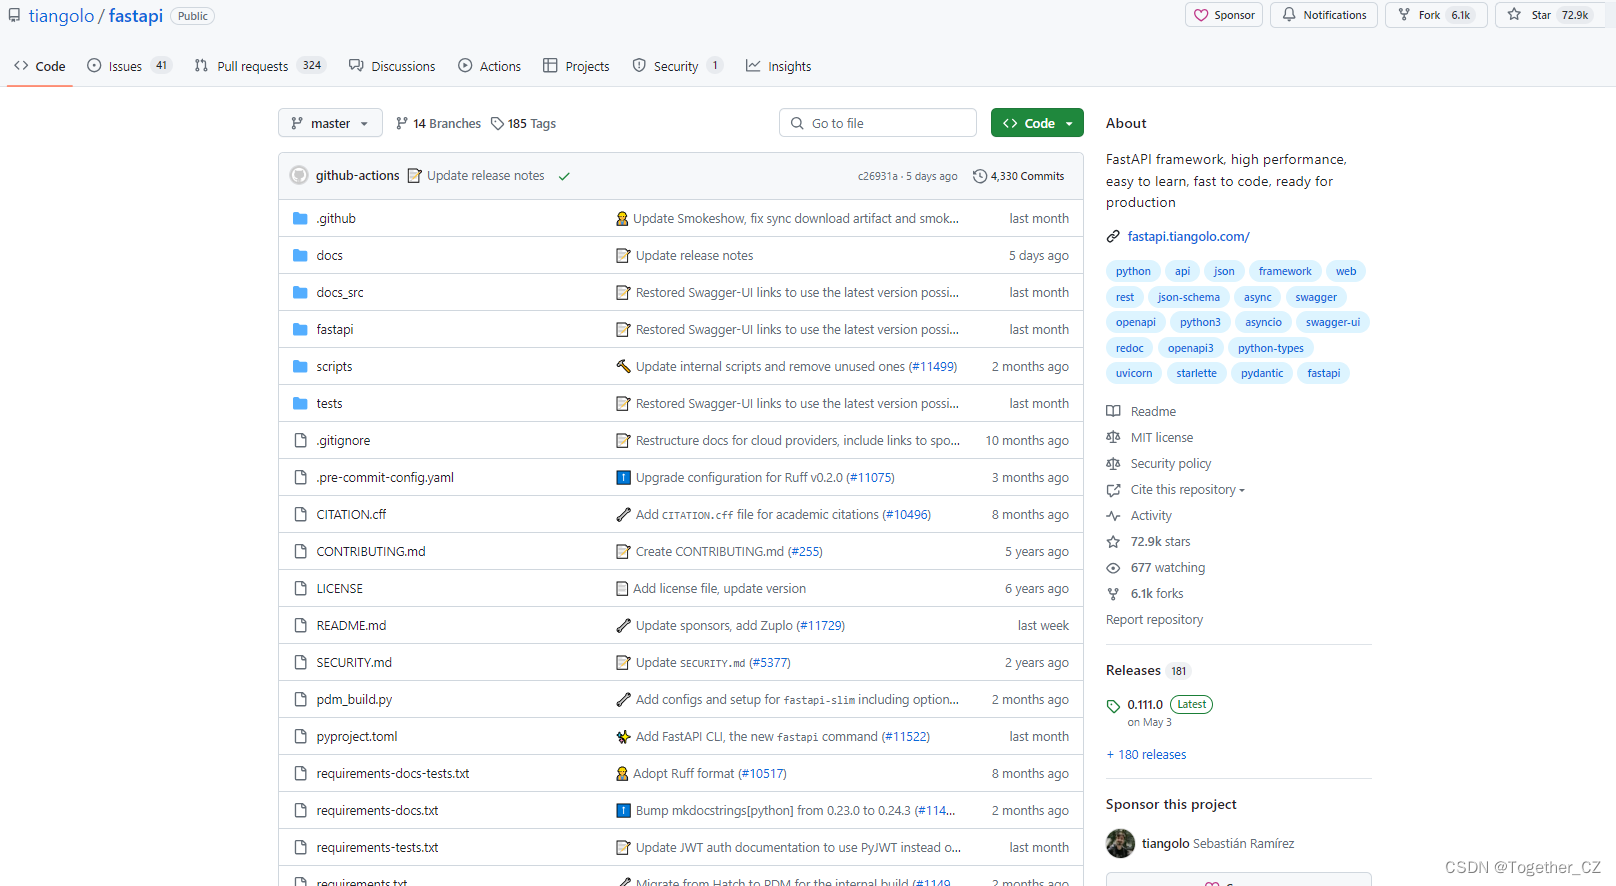
Task: Click the Activity pulse icon
Action: 1113,516
